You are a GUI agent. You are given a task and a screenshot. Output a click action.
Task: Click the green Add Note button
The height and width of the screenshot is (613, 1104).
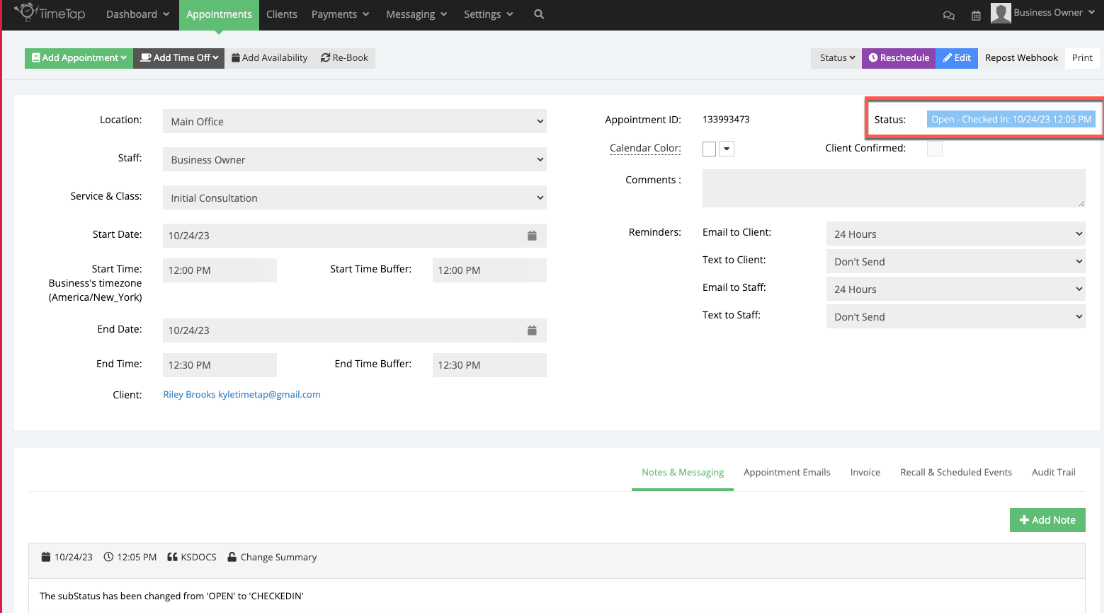coord(1047,520)
